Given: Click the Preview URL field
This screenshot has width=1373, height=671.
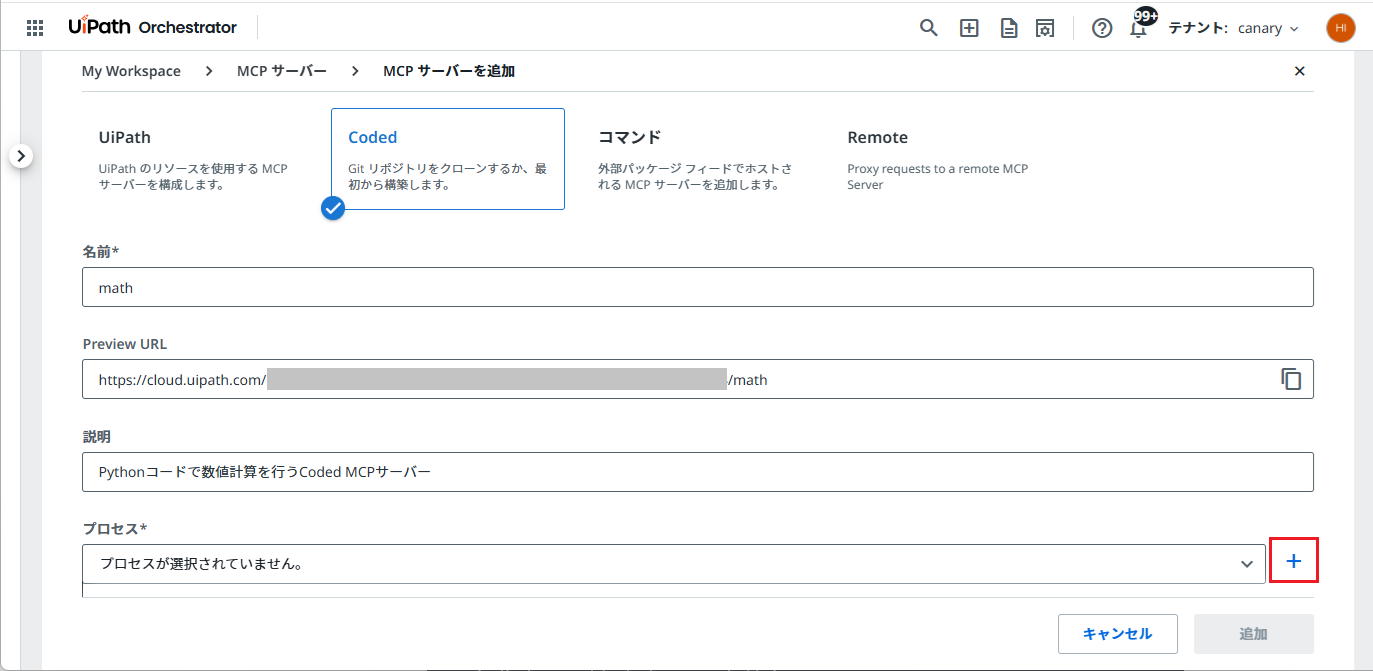Looking at the screenshot, I should (x=698, y=379).
